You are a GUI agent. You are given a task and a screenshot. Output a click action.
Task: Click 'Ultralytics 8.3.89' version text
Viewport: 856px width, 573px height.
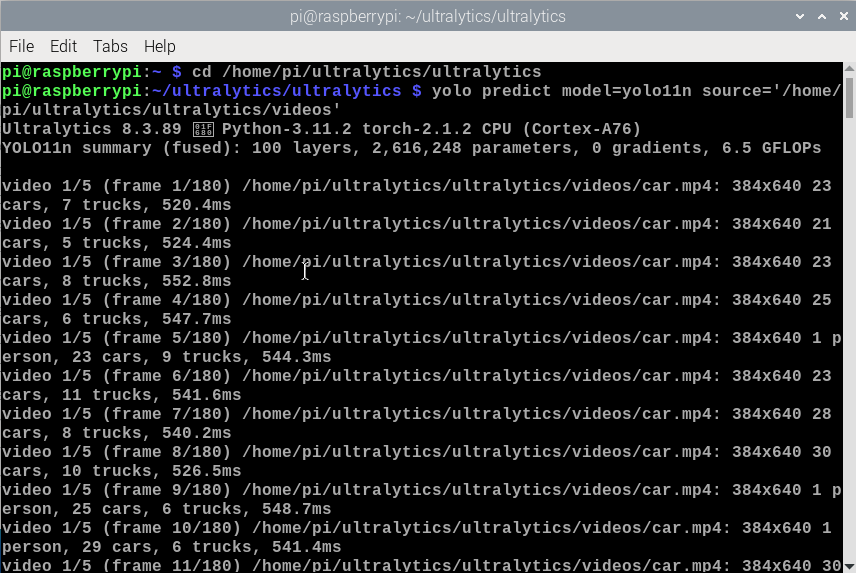(92, 129)
